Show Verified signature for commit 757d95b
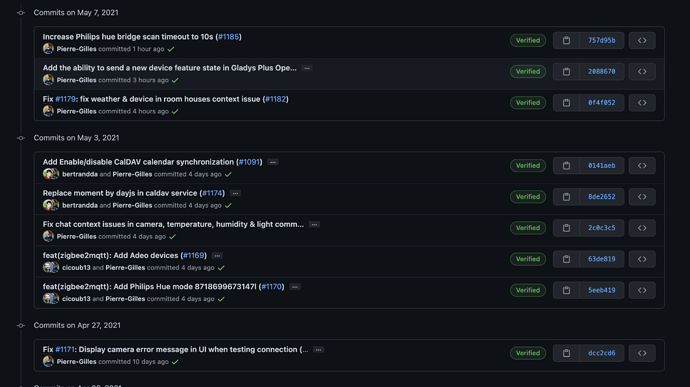 (x=528, y=41)
